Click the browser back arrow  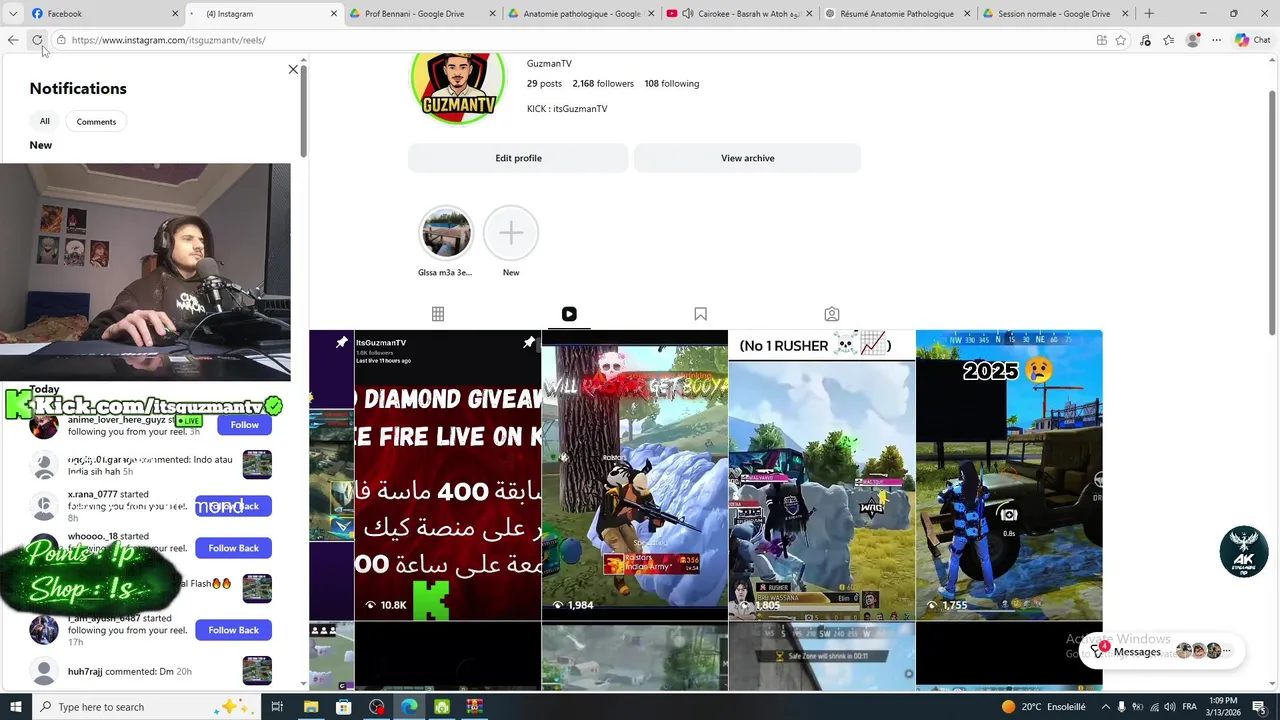[x=13, y=40]
